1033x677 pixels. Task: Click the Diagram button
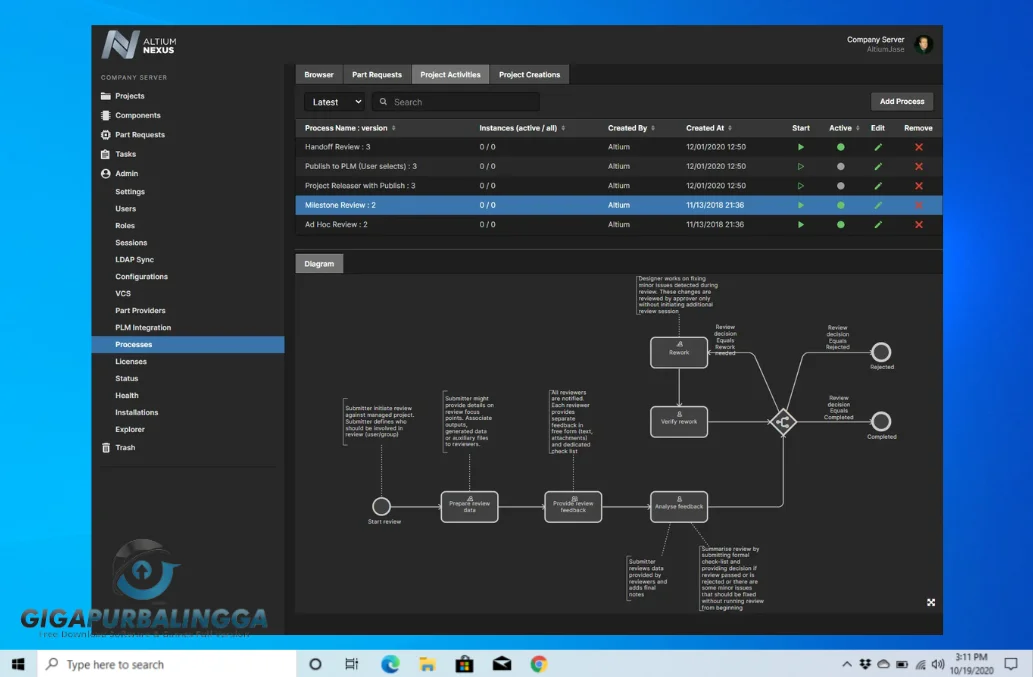tap(319, 263)
